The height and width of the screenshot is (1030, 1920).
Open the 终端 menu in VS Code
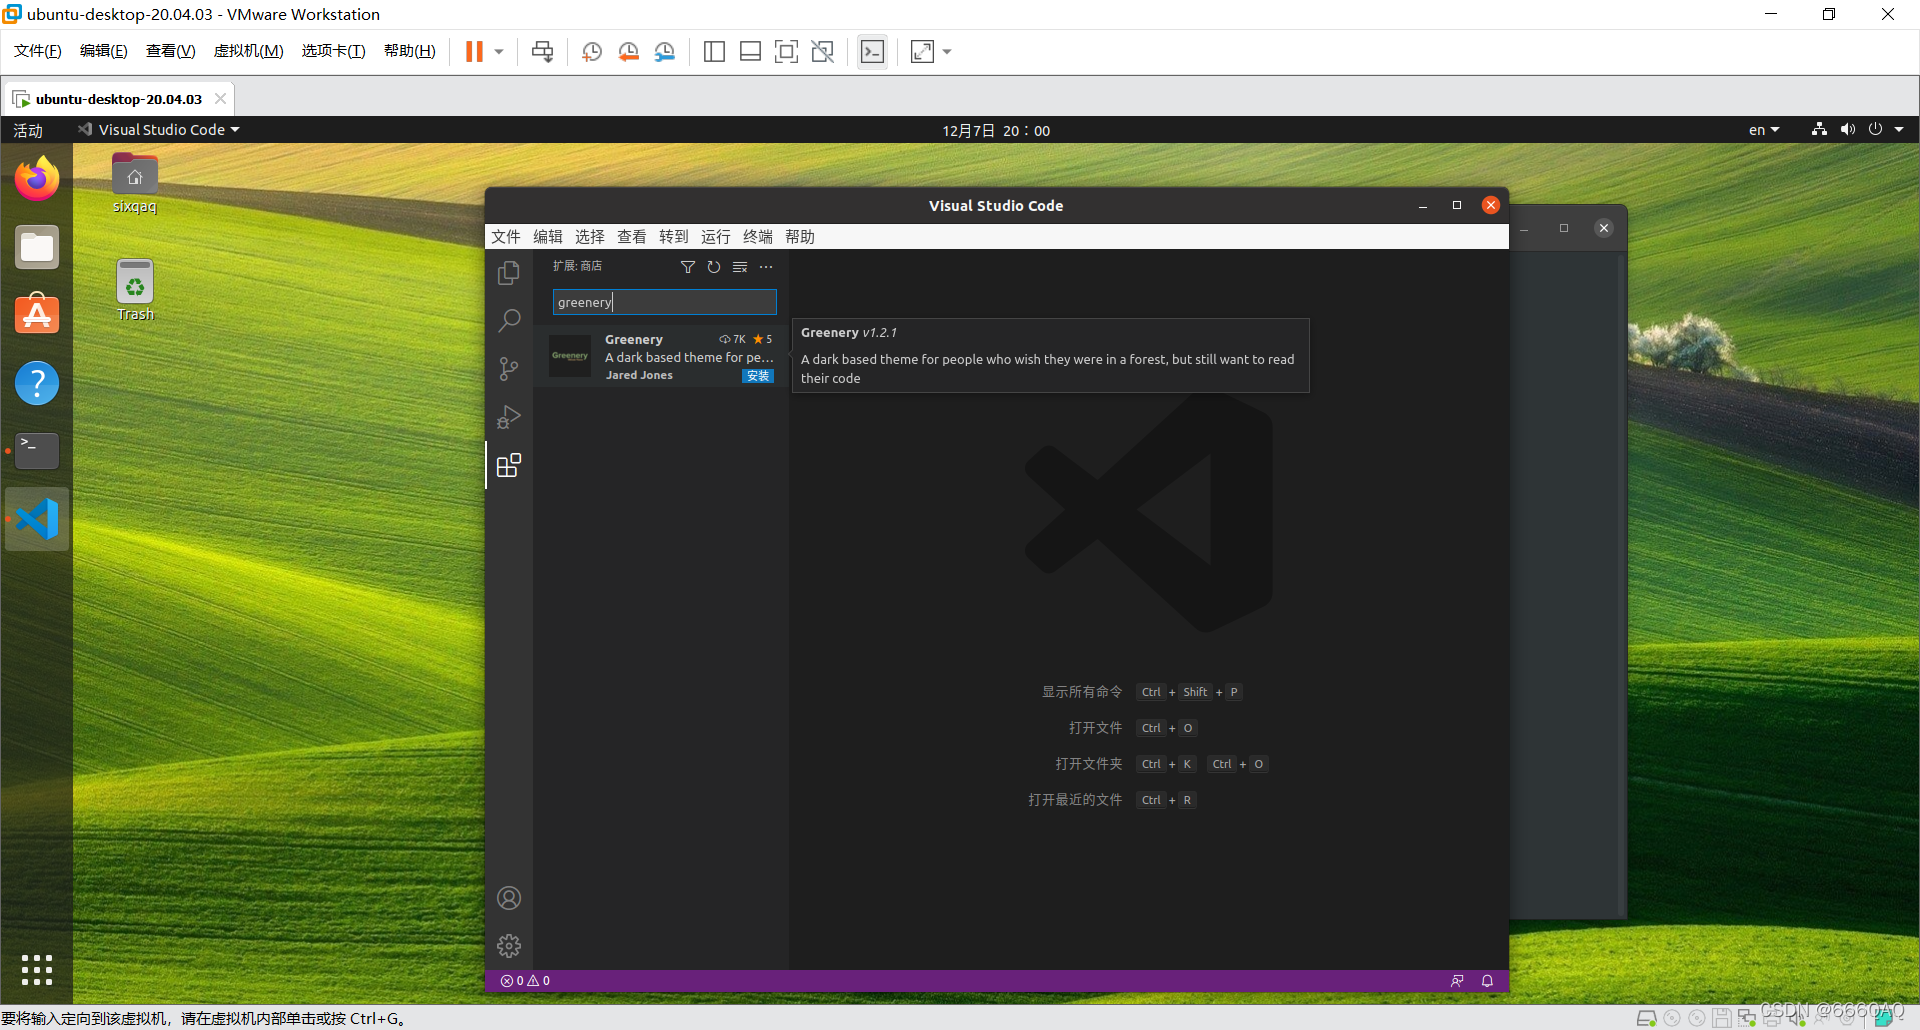pyautogui.click(x=758, y=237)
